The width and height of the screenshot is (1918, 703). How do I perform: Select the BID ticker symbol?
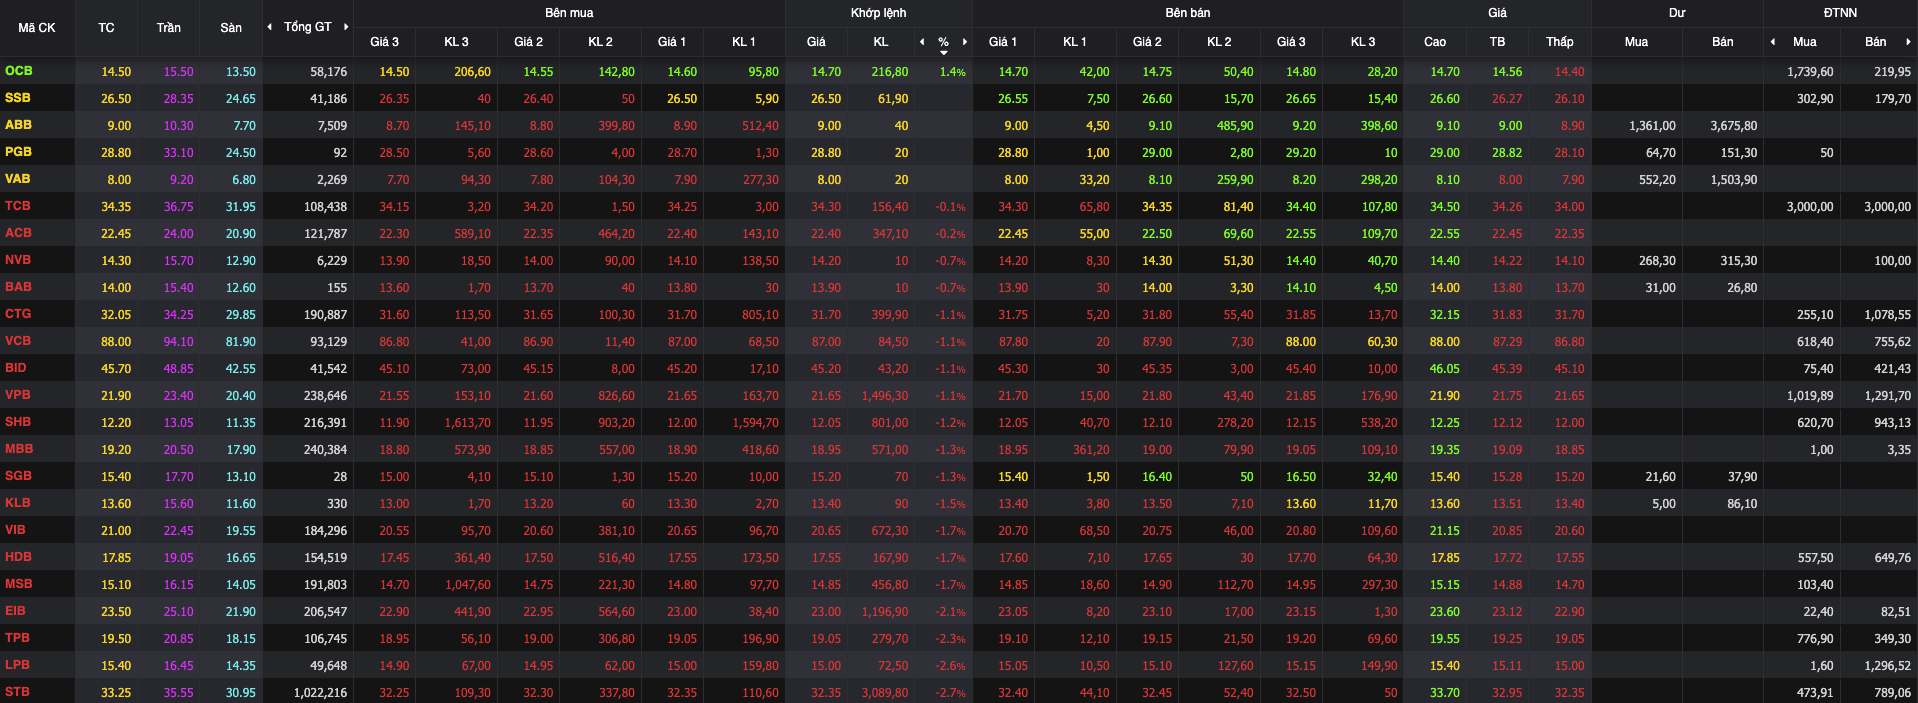pos(16,368)
